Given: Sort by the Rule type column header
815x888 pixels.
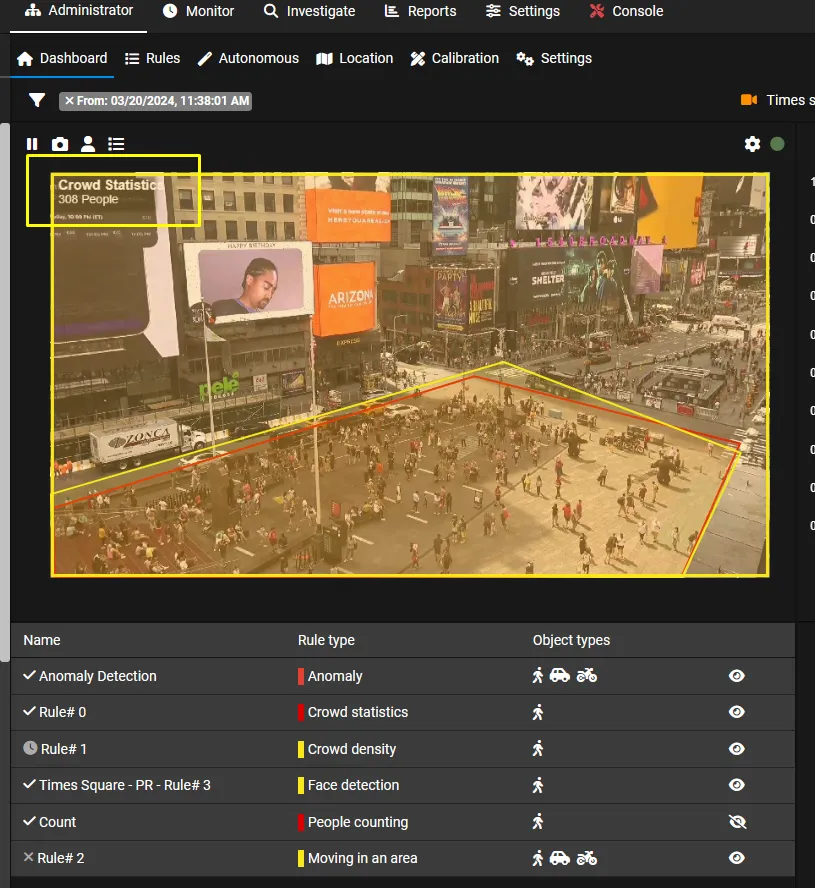Looking at the screenshot, I should click(326, 641).
